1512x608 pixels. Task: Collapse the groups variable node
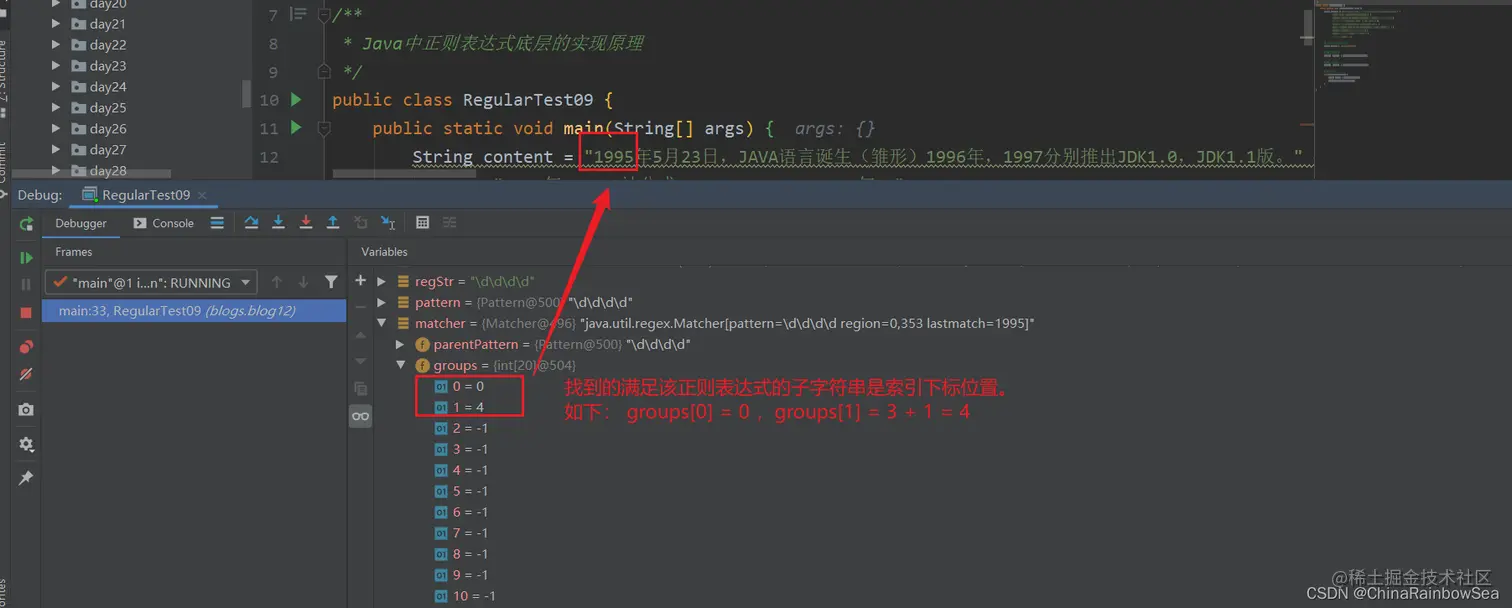click(x=400, y=366)
